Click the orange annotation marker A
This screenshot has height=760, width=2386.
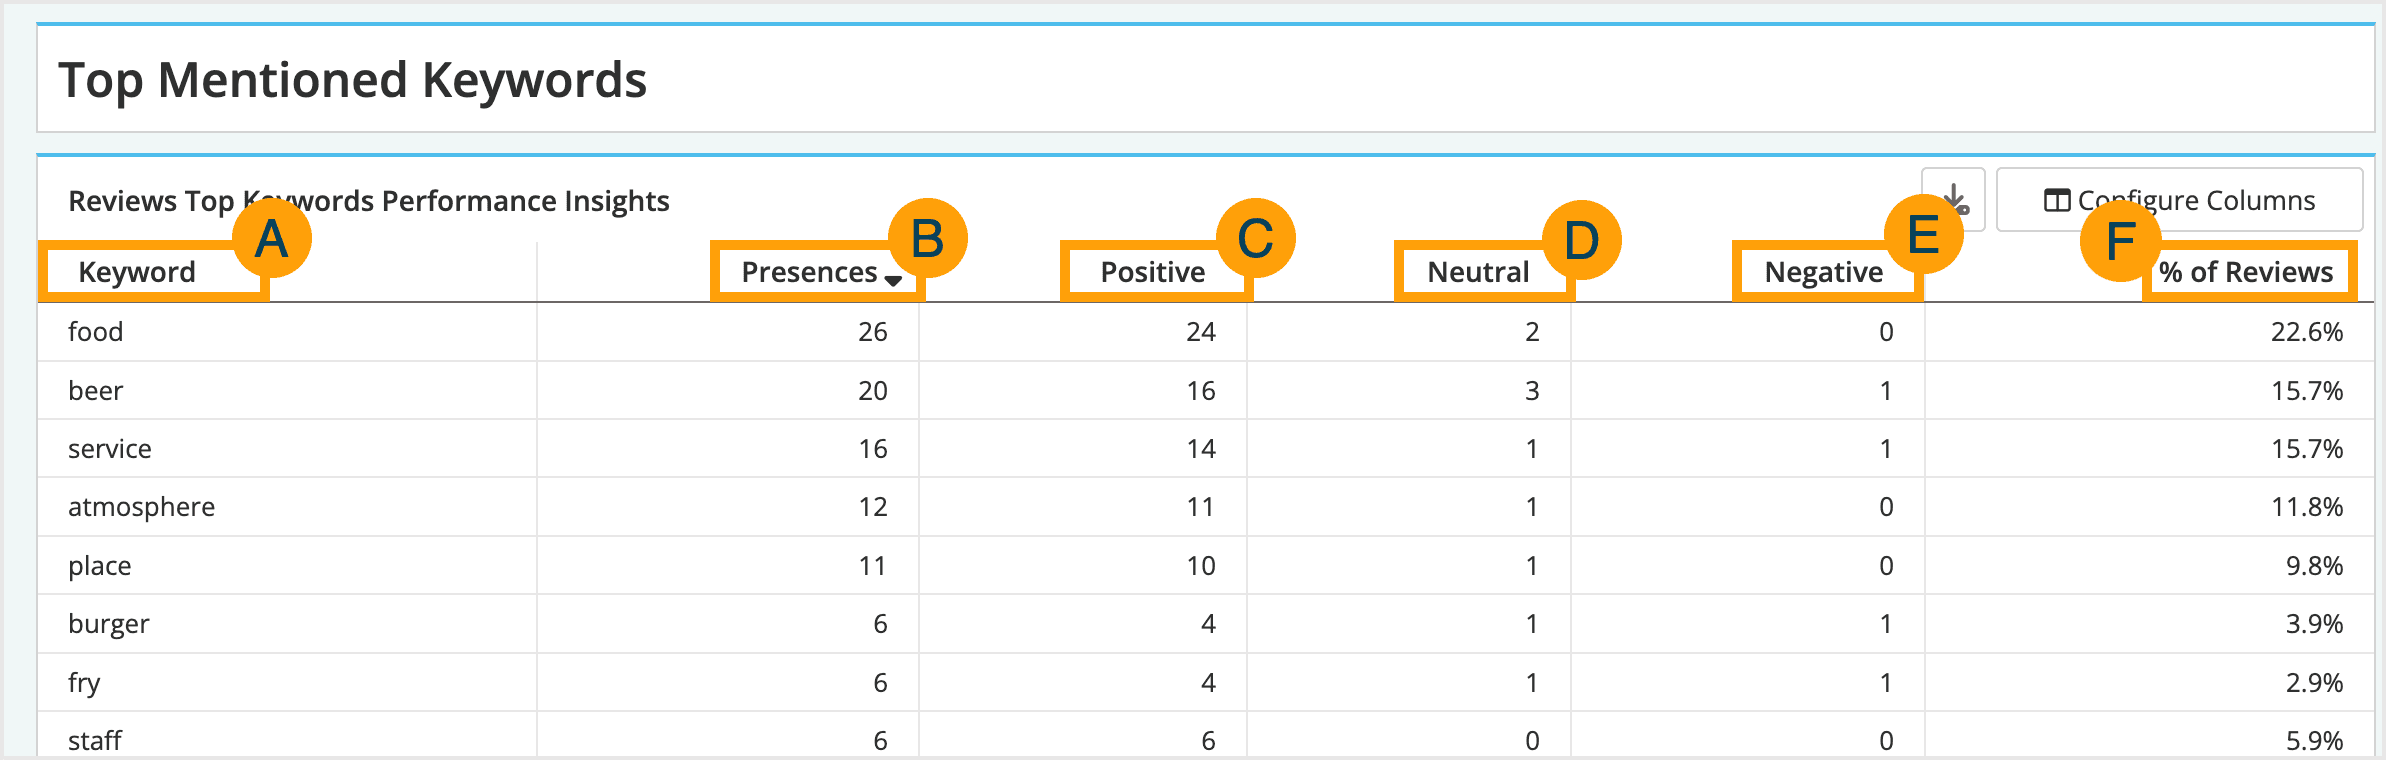(x=272, y=239)
